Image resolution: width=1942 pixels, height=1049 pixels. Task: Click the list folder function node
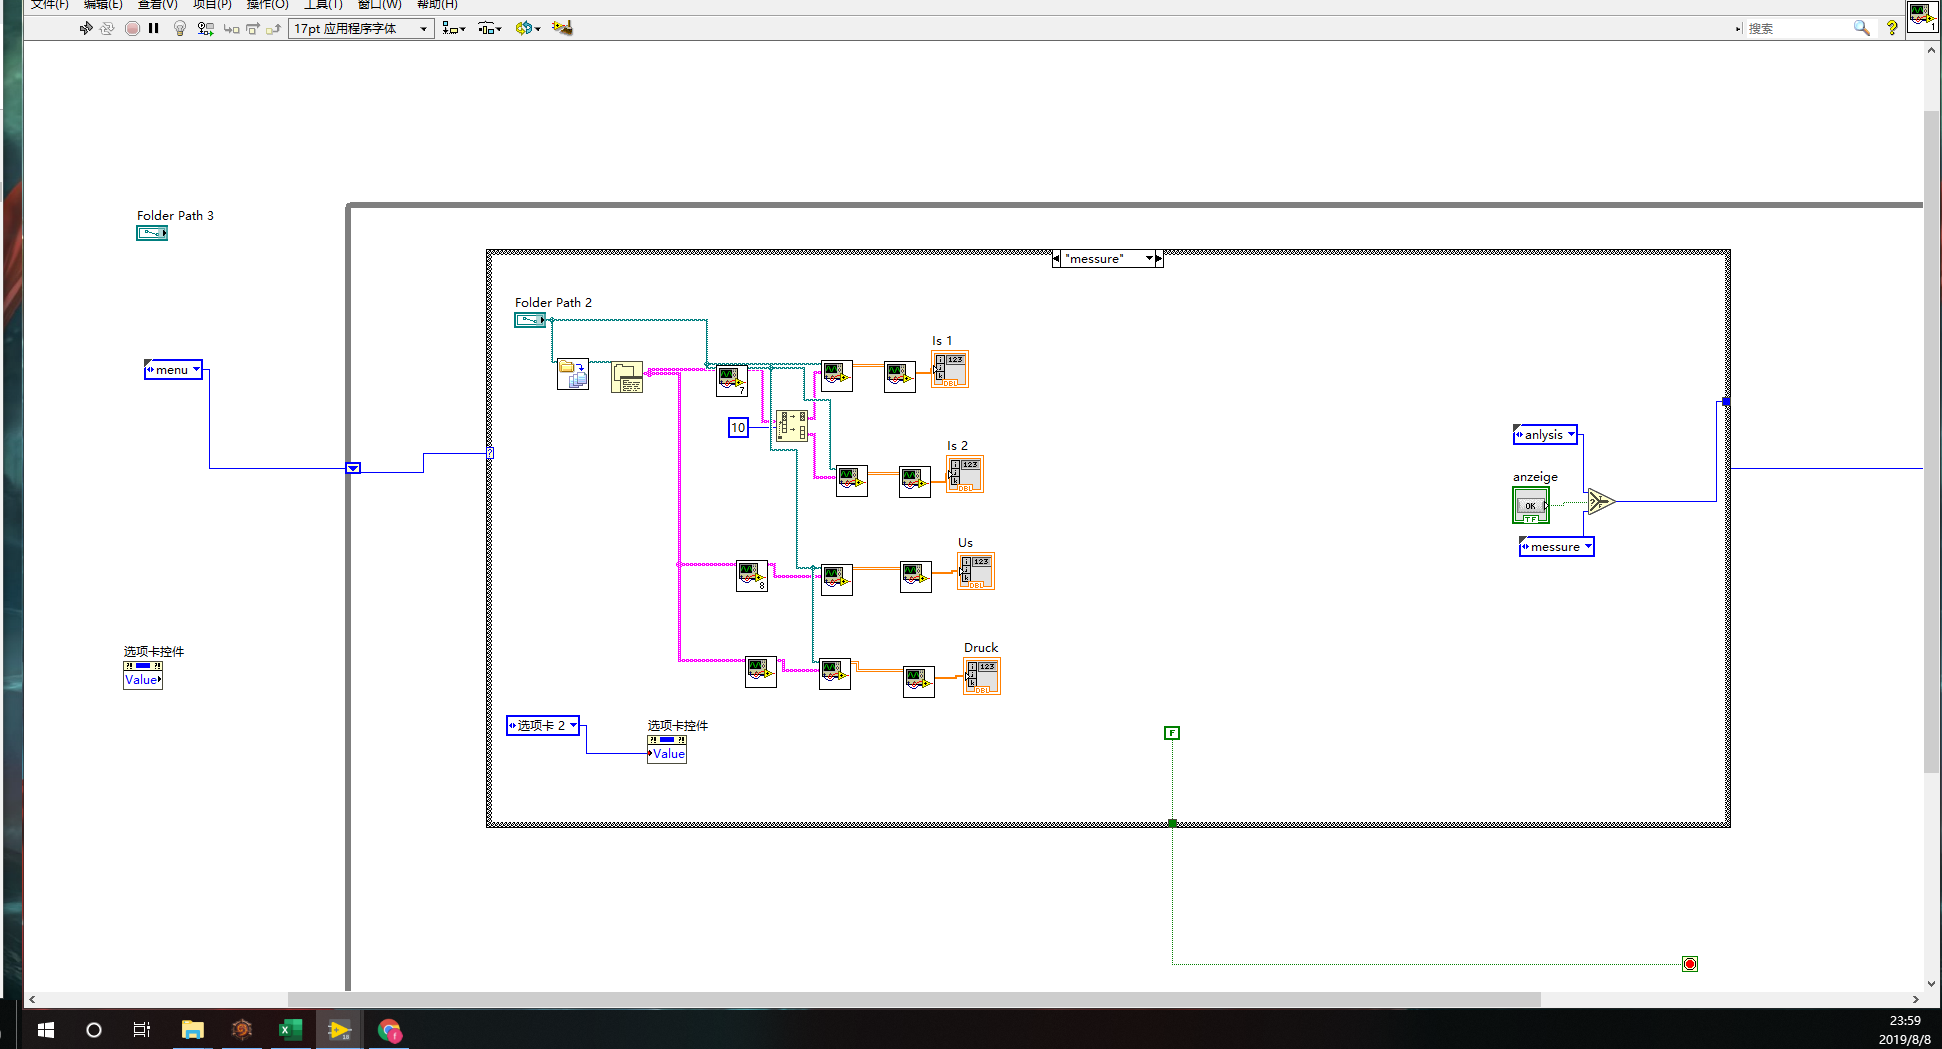[x=627, y=377]
